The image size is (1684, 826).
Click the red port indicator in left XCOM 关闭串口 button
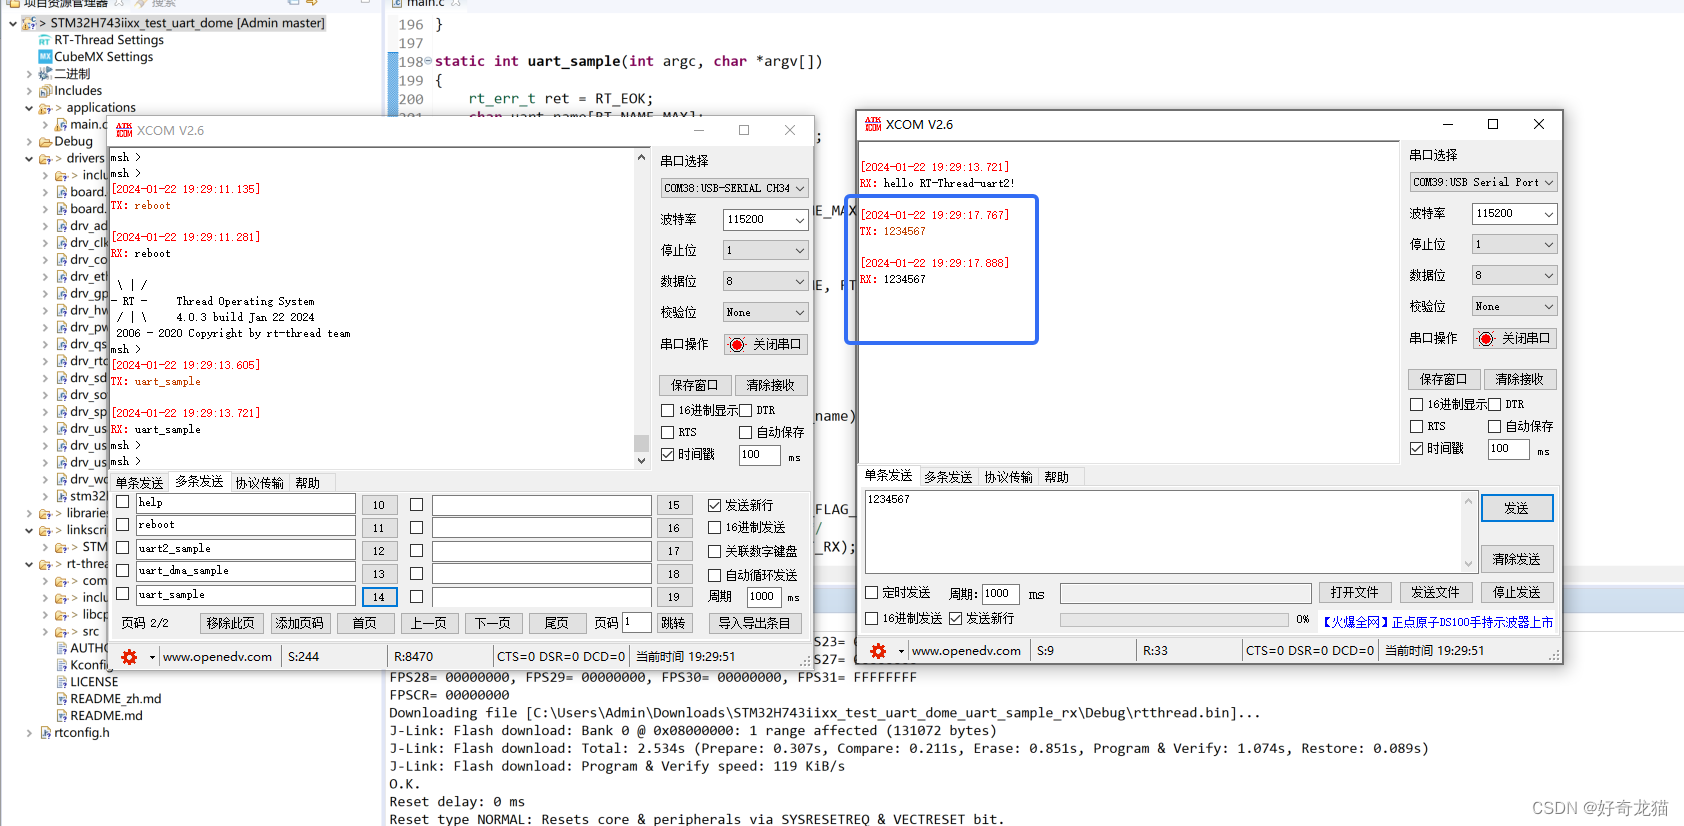(x=737, y=344)
